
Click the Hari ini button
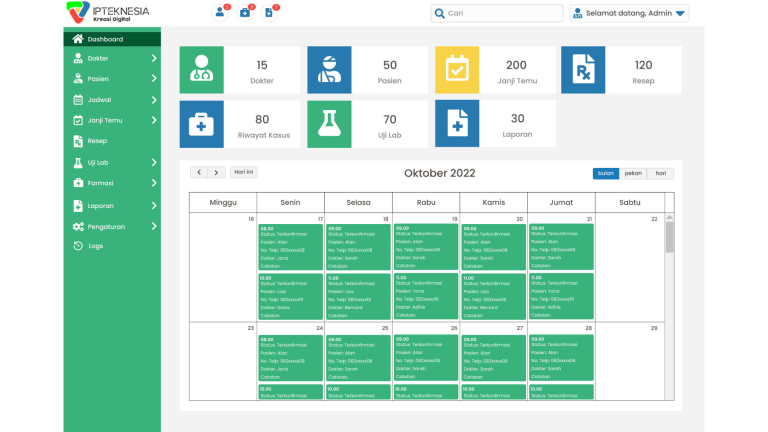(x=243, y=172)
